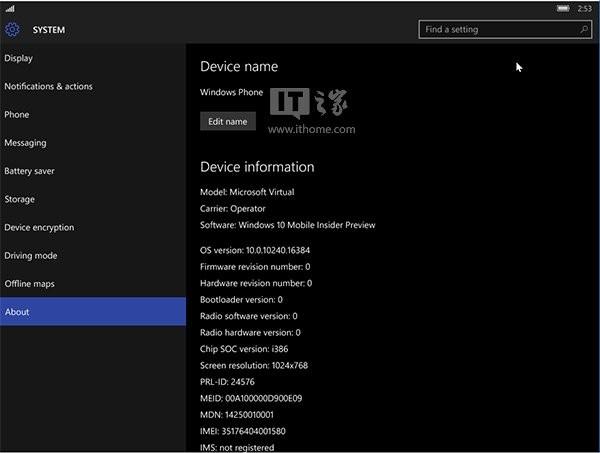Image resolution: width=600 pixels, height=453 pixels.
Task: Click the SYSTEM header title
Action: click(x=49, y=30)
